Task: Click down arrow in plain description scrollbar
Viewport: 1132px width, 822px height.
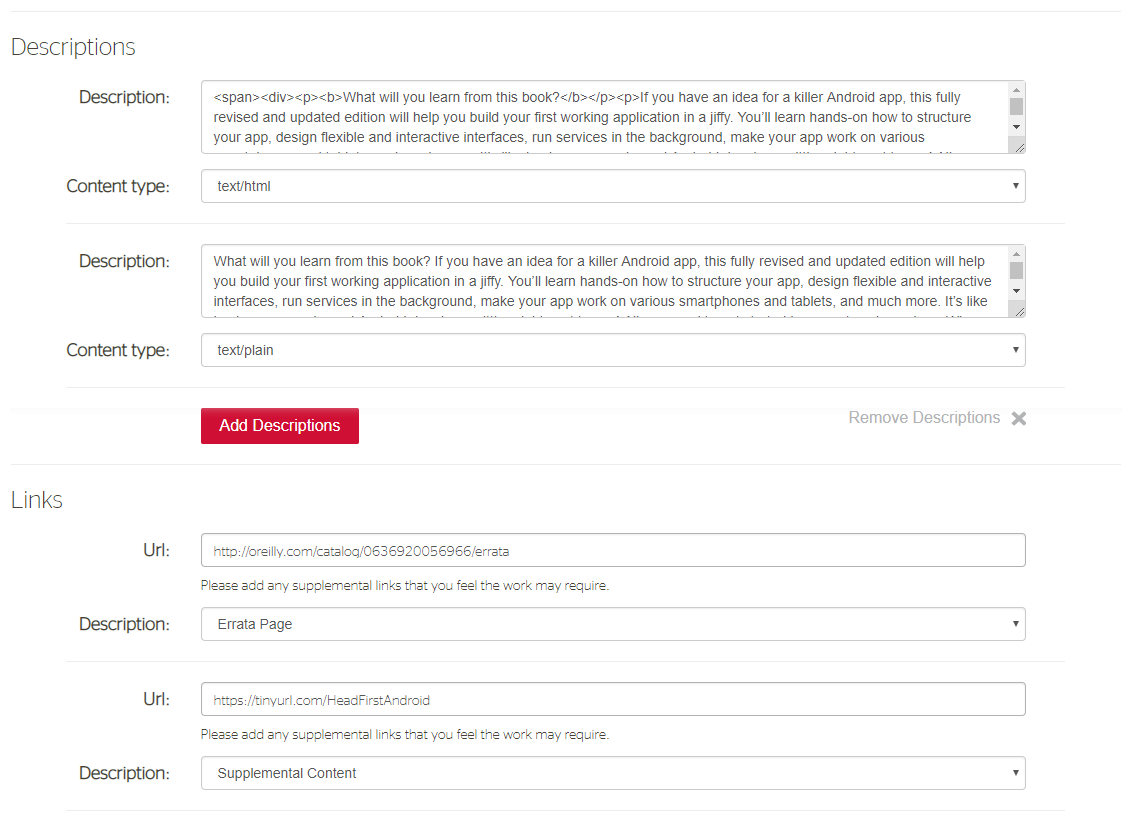Action: 1016,291
